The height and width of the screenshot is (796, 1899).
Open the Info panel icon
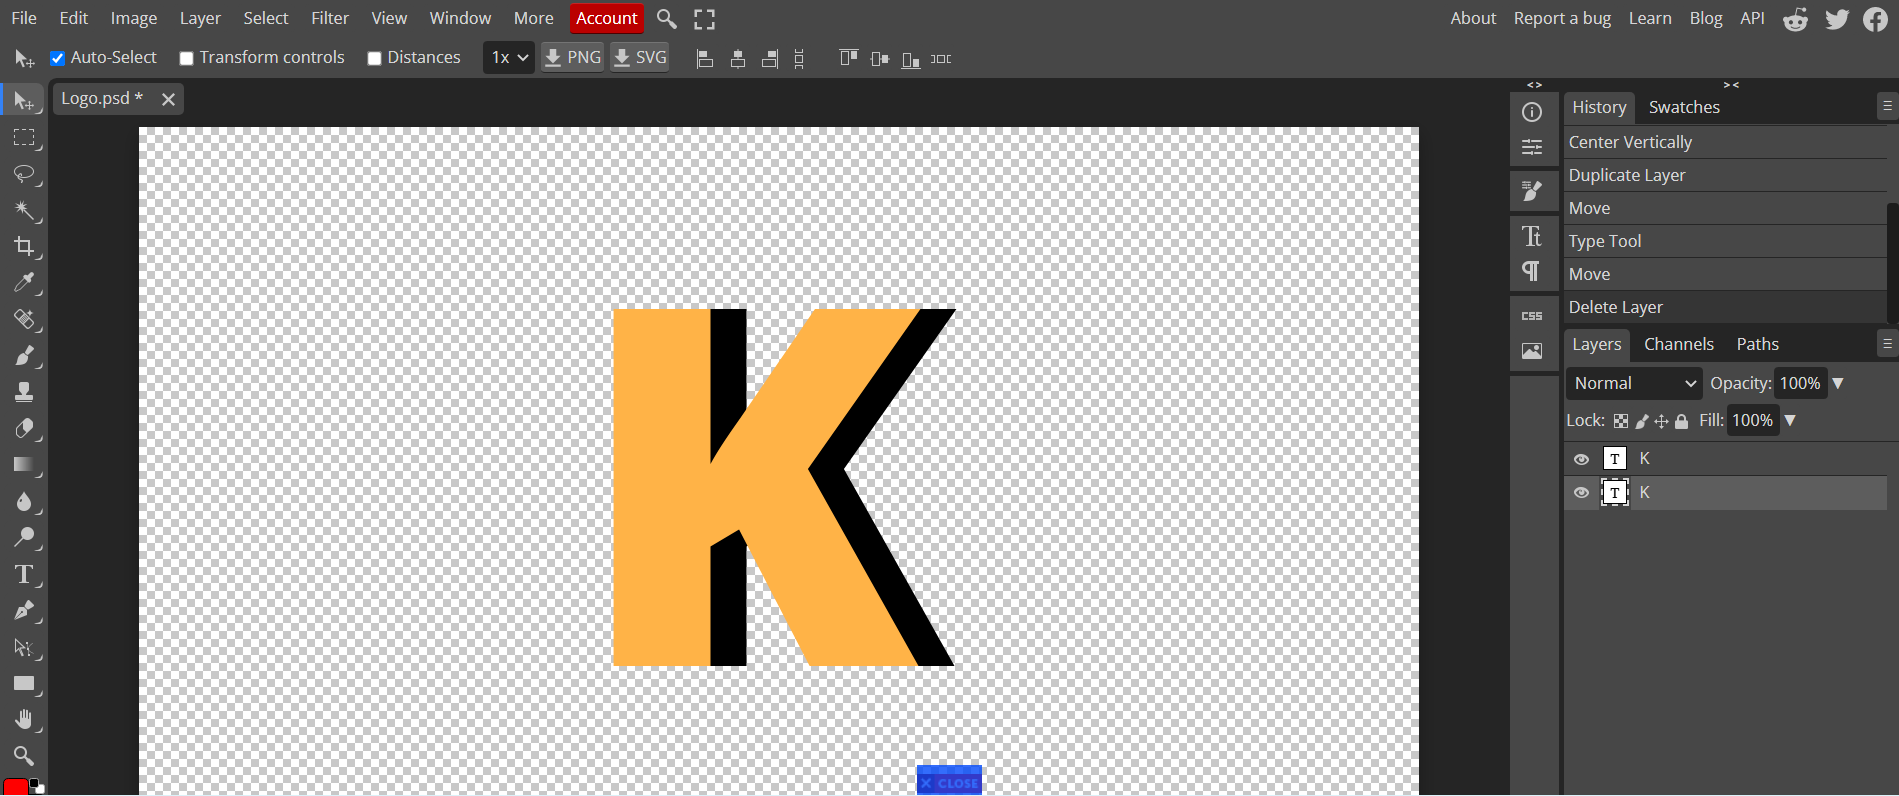pyautogui.click(x=1532, y=112)
